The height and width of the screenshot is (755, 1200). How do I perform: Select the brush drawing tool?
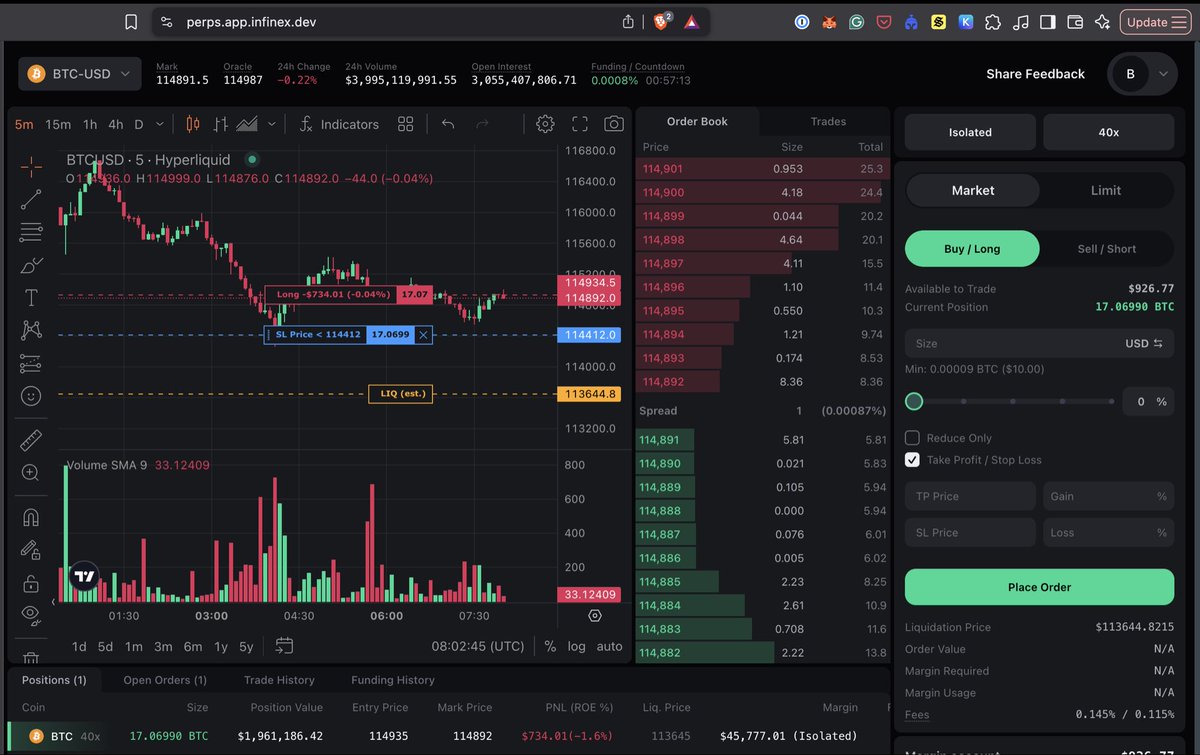coord(31,265)
